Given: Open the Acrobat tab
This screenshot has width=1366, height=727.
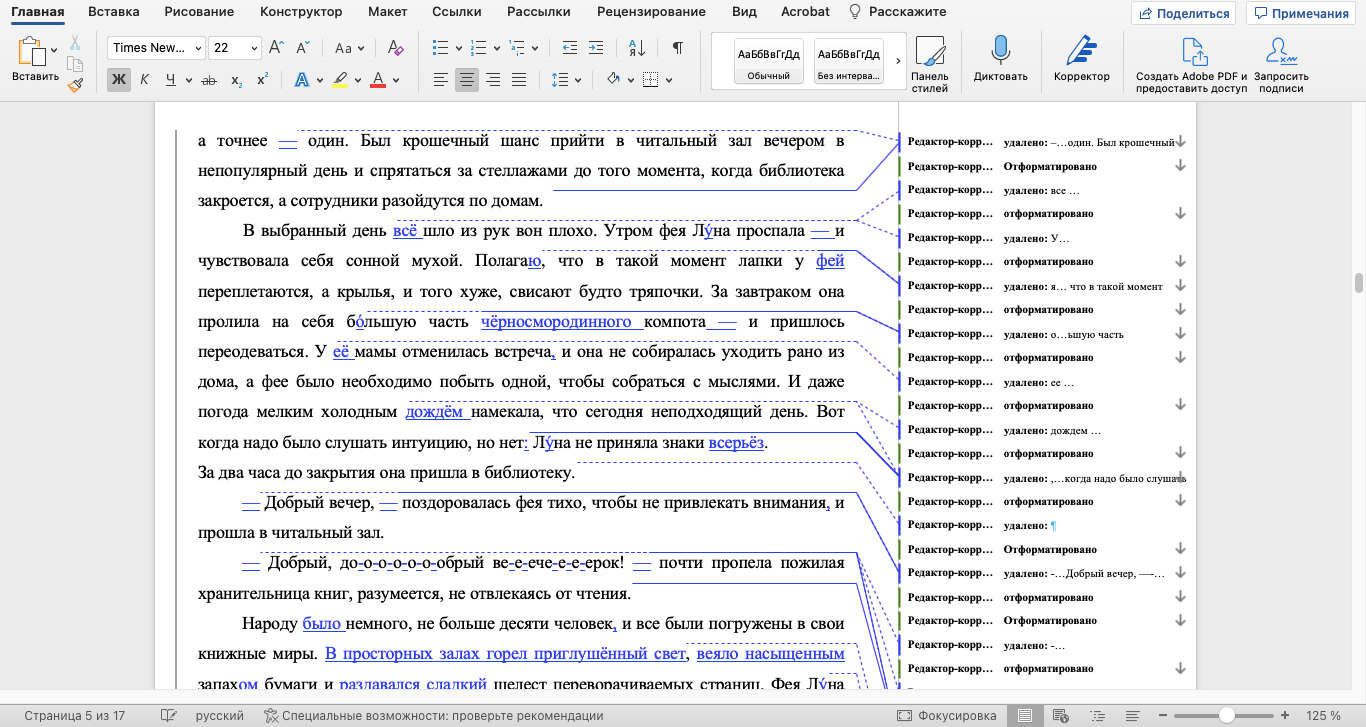Looking at the screenshot, I should 806,12.
